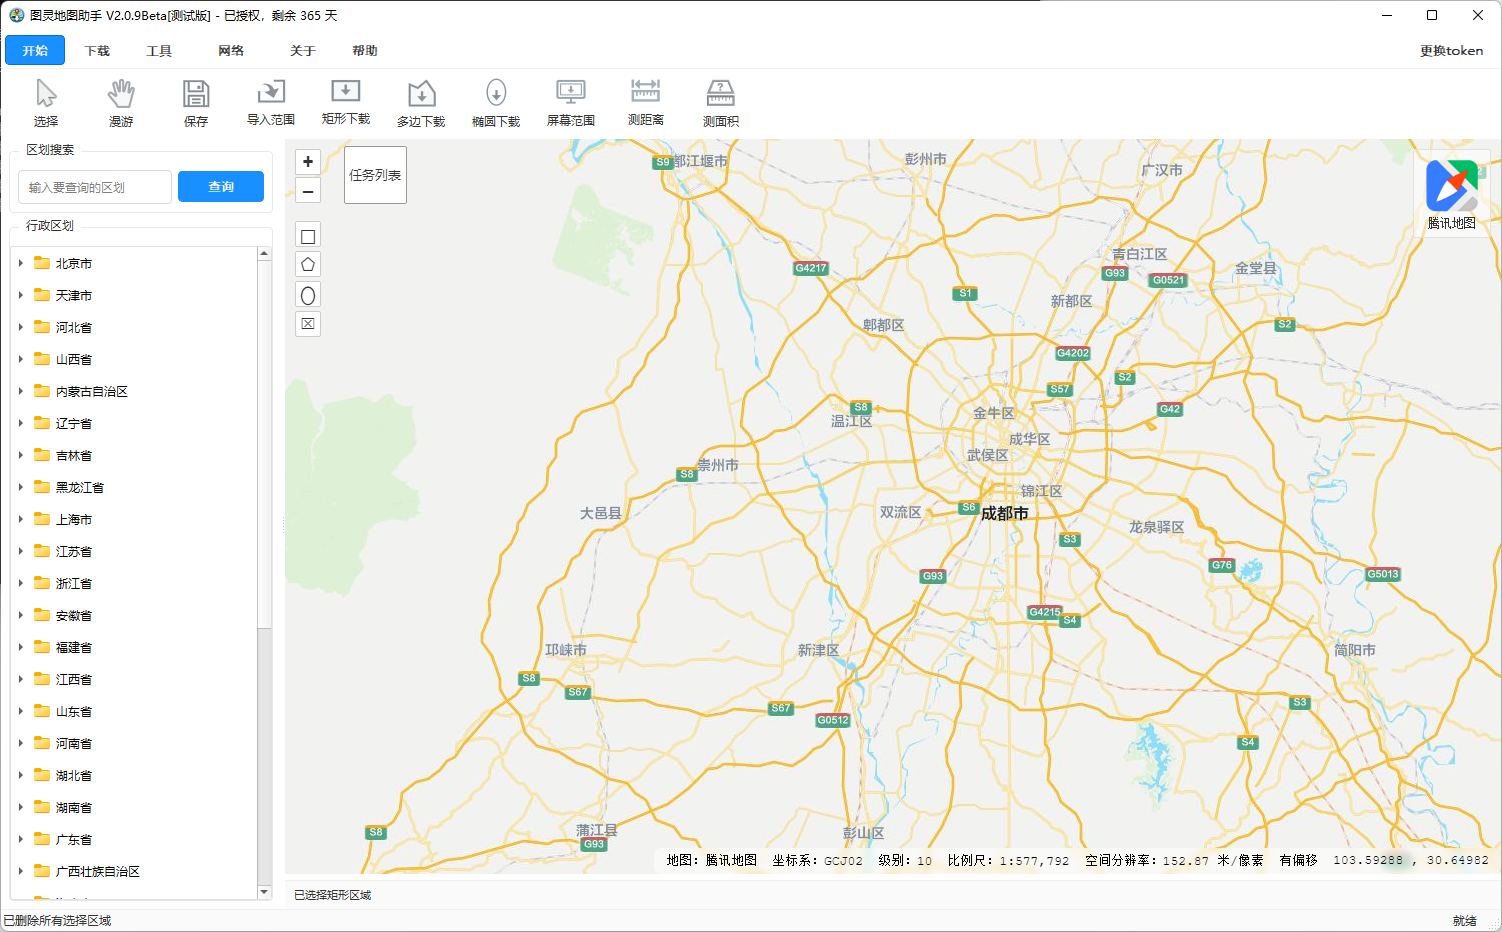
Task: Focus the 输入要查询的区划 search field
Action: pos(95,187)
